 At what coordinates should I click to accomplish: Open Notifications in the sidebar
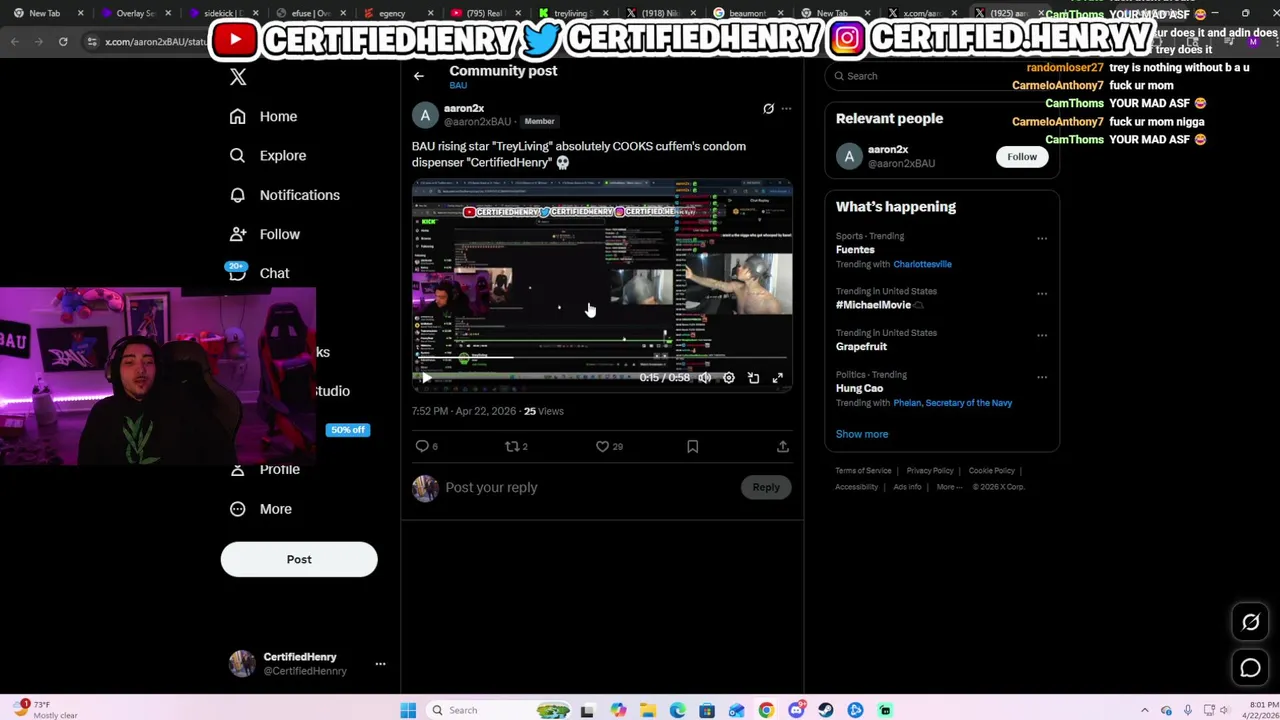tap(285, 195)
